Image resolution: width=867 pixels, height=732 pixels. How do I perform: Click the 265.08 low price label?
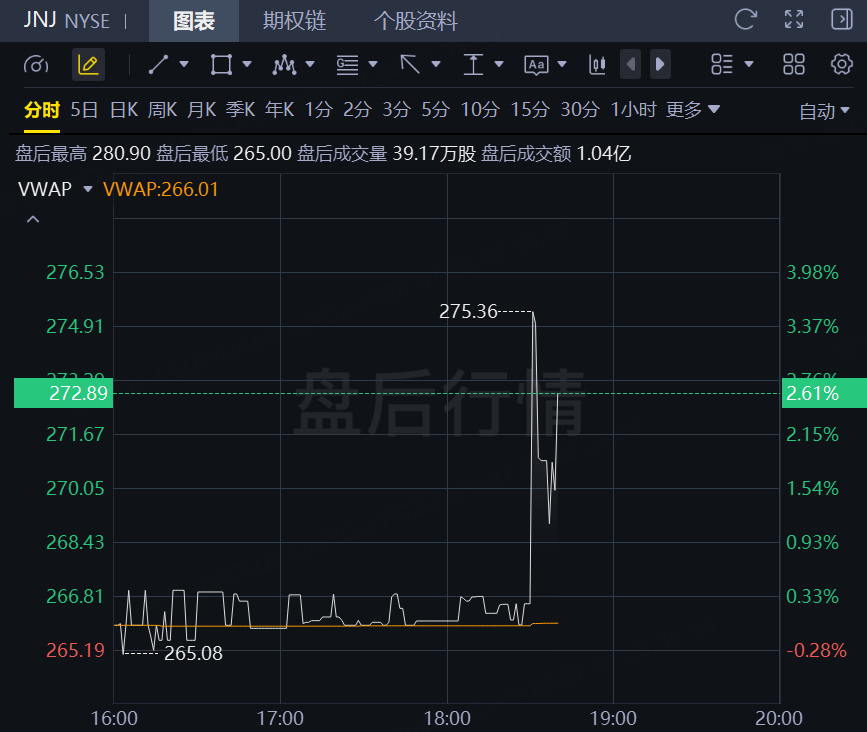pos(194,653)
